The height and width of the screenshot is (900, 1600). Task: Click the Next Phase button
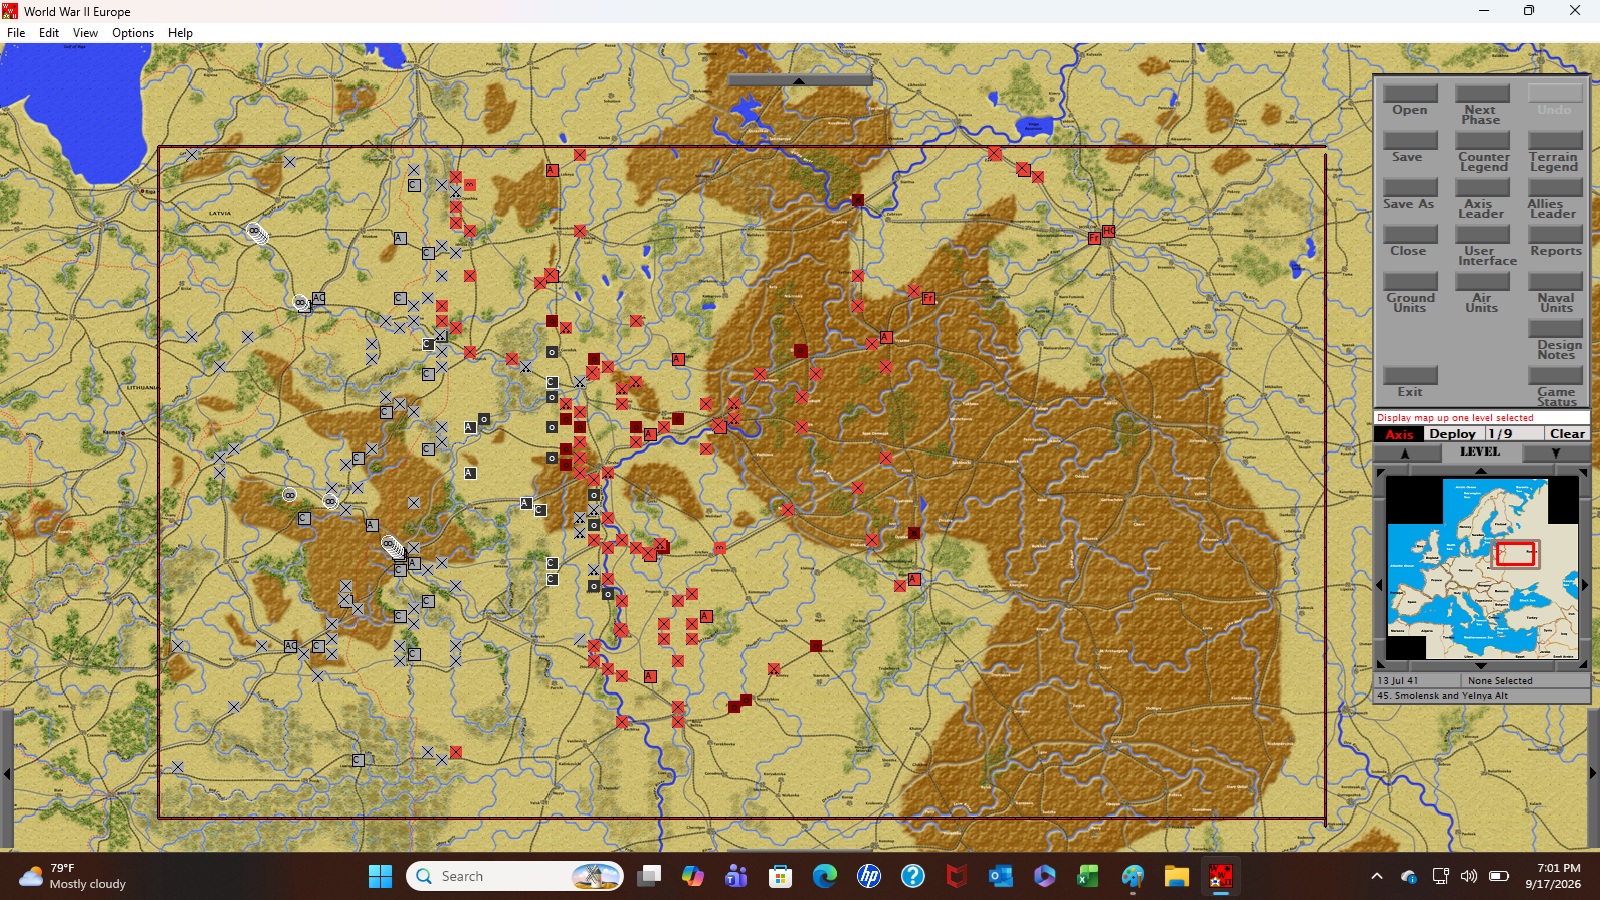pyautogui.click(x=1481, y=104)
